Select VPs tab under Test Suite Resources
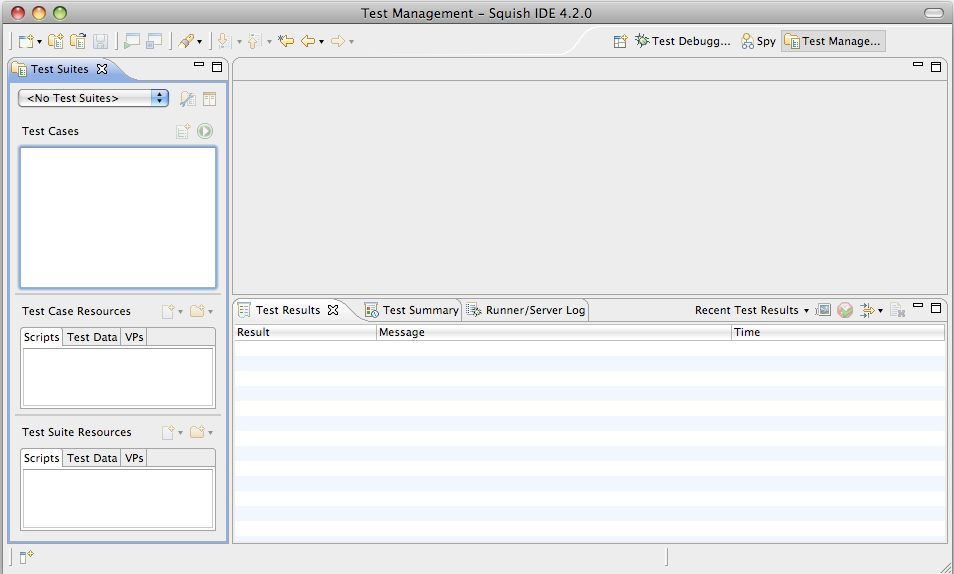This screenshot has width=954, height=574. click(134, 458)
